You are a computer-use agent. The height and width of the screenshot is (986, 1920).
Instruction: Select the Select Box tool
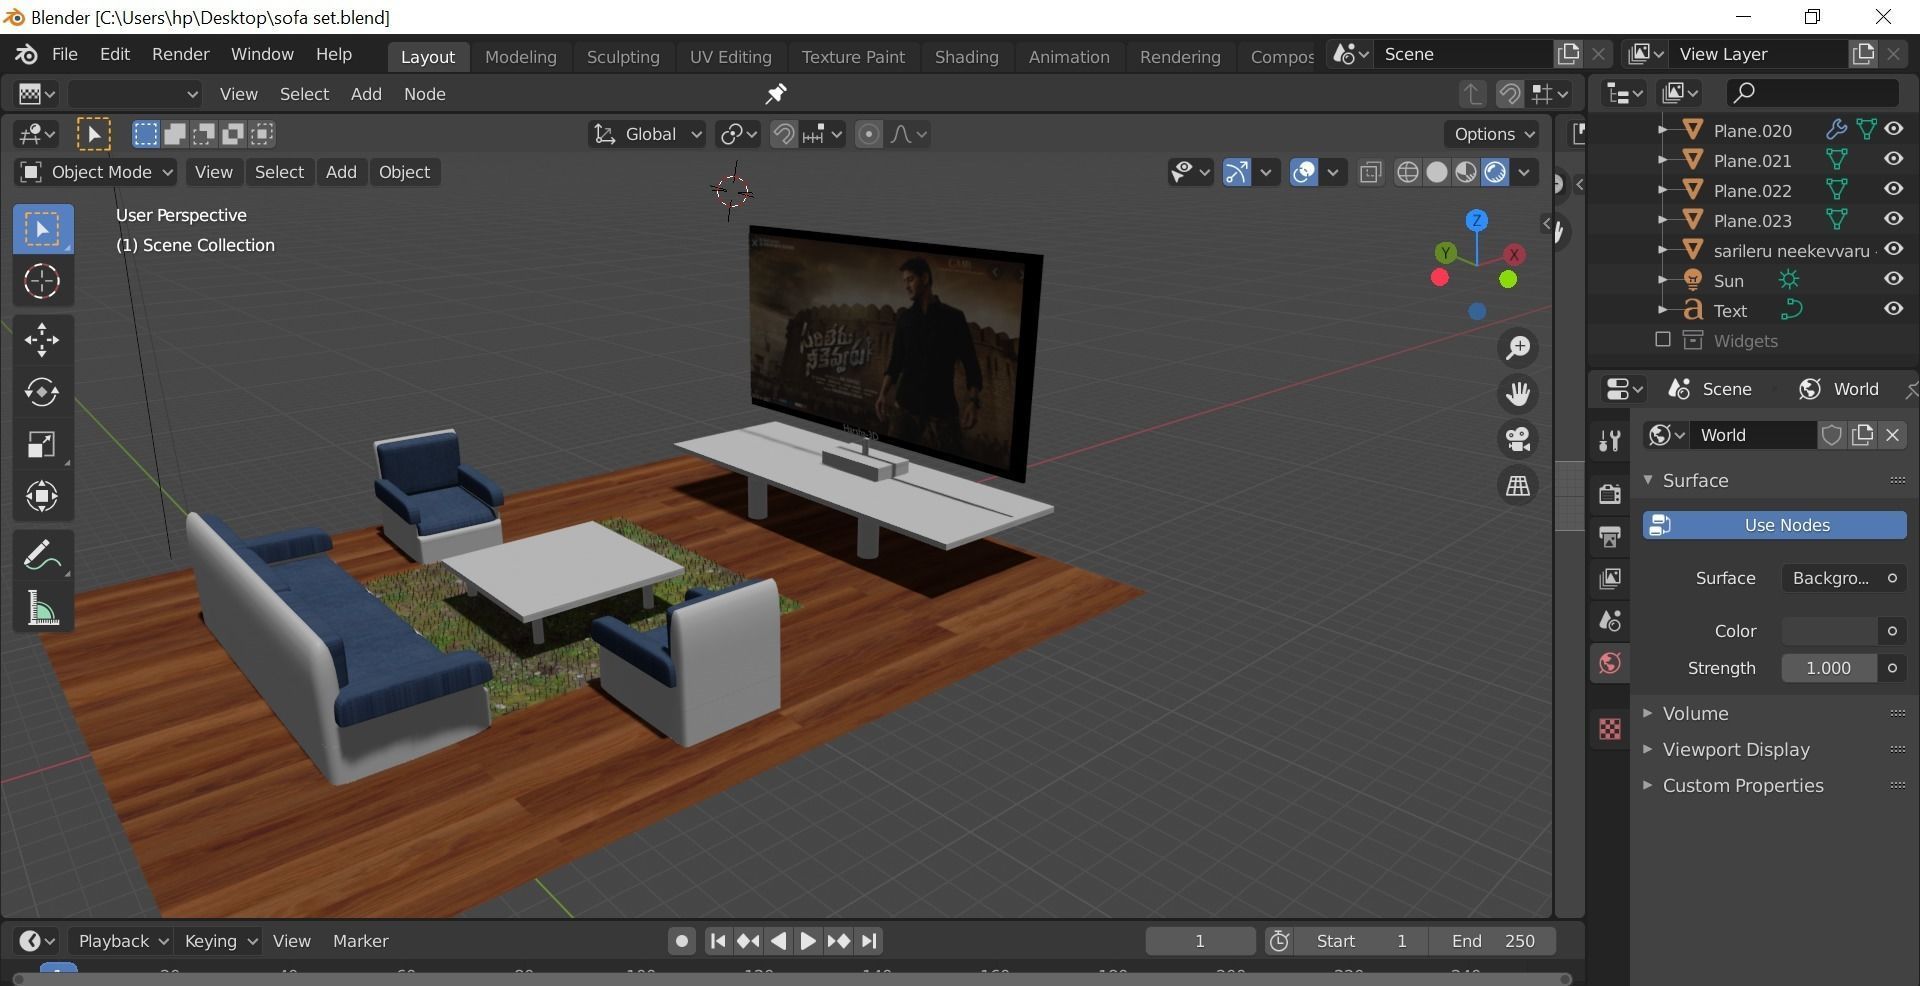[42, 229]
